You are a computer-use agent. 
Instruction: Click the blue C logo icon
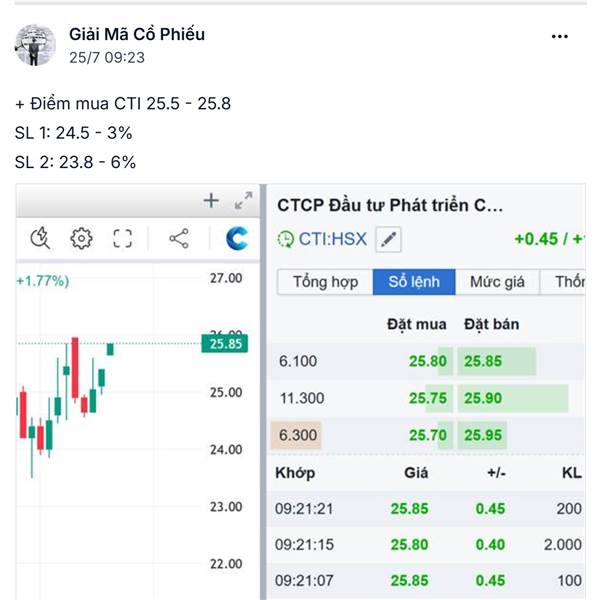point(236,238)
